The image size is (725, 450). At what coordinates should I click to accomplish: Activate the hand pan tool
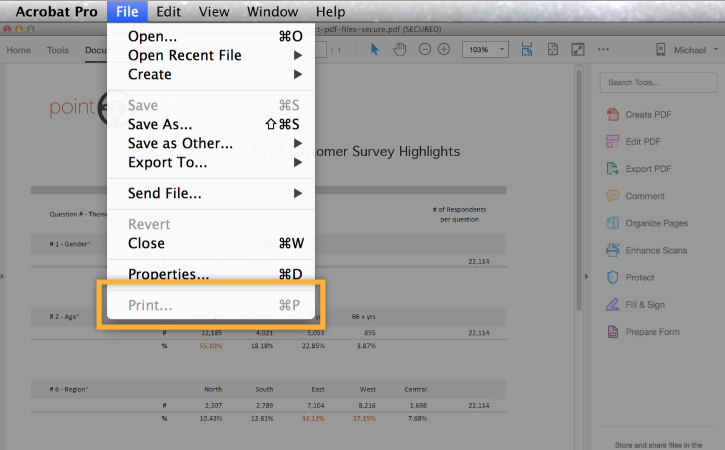tap(399, 49)
